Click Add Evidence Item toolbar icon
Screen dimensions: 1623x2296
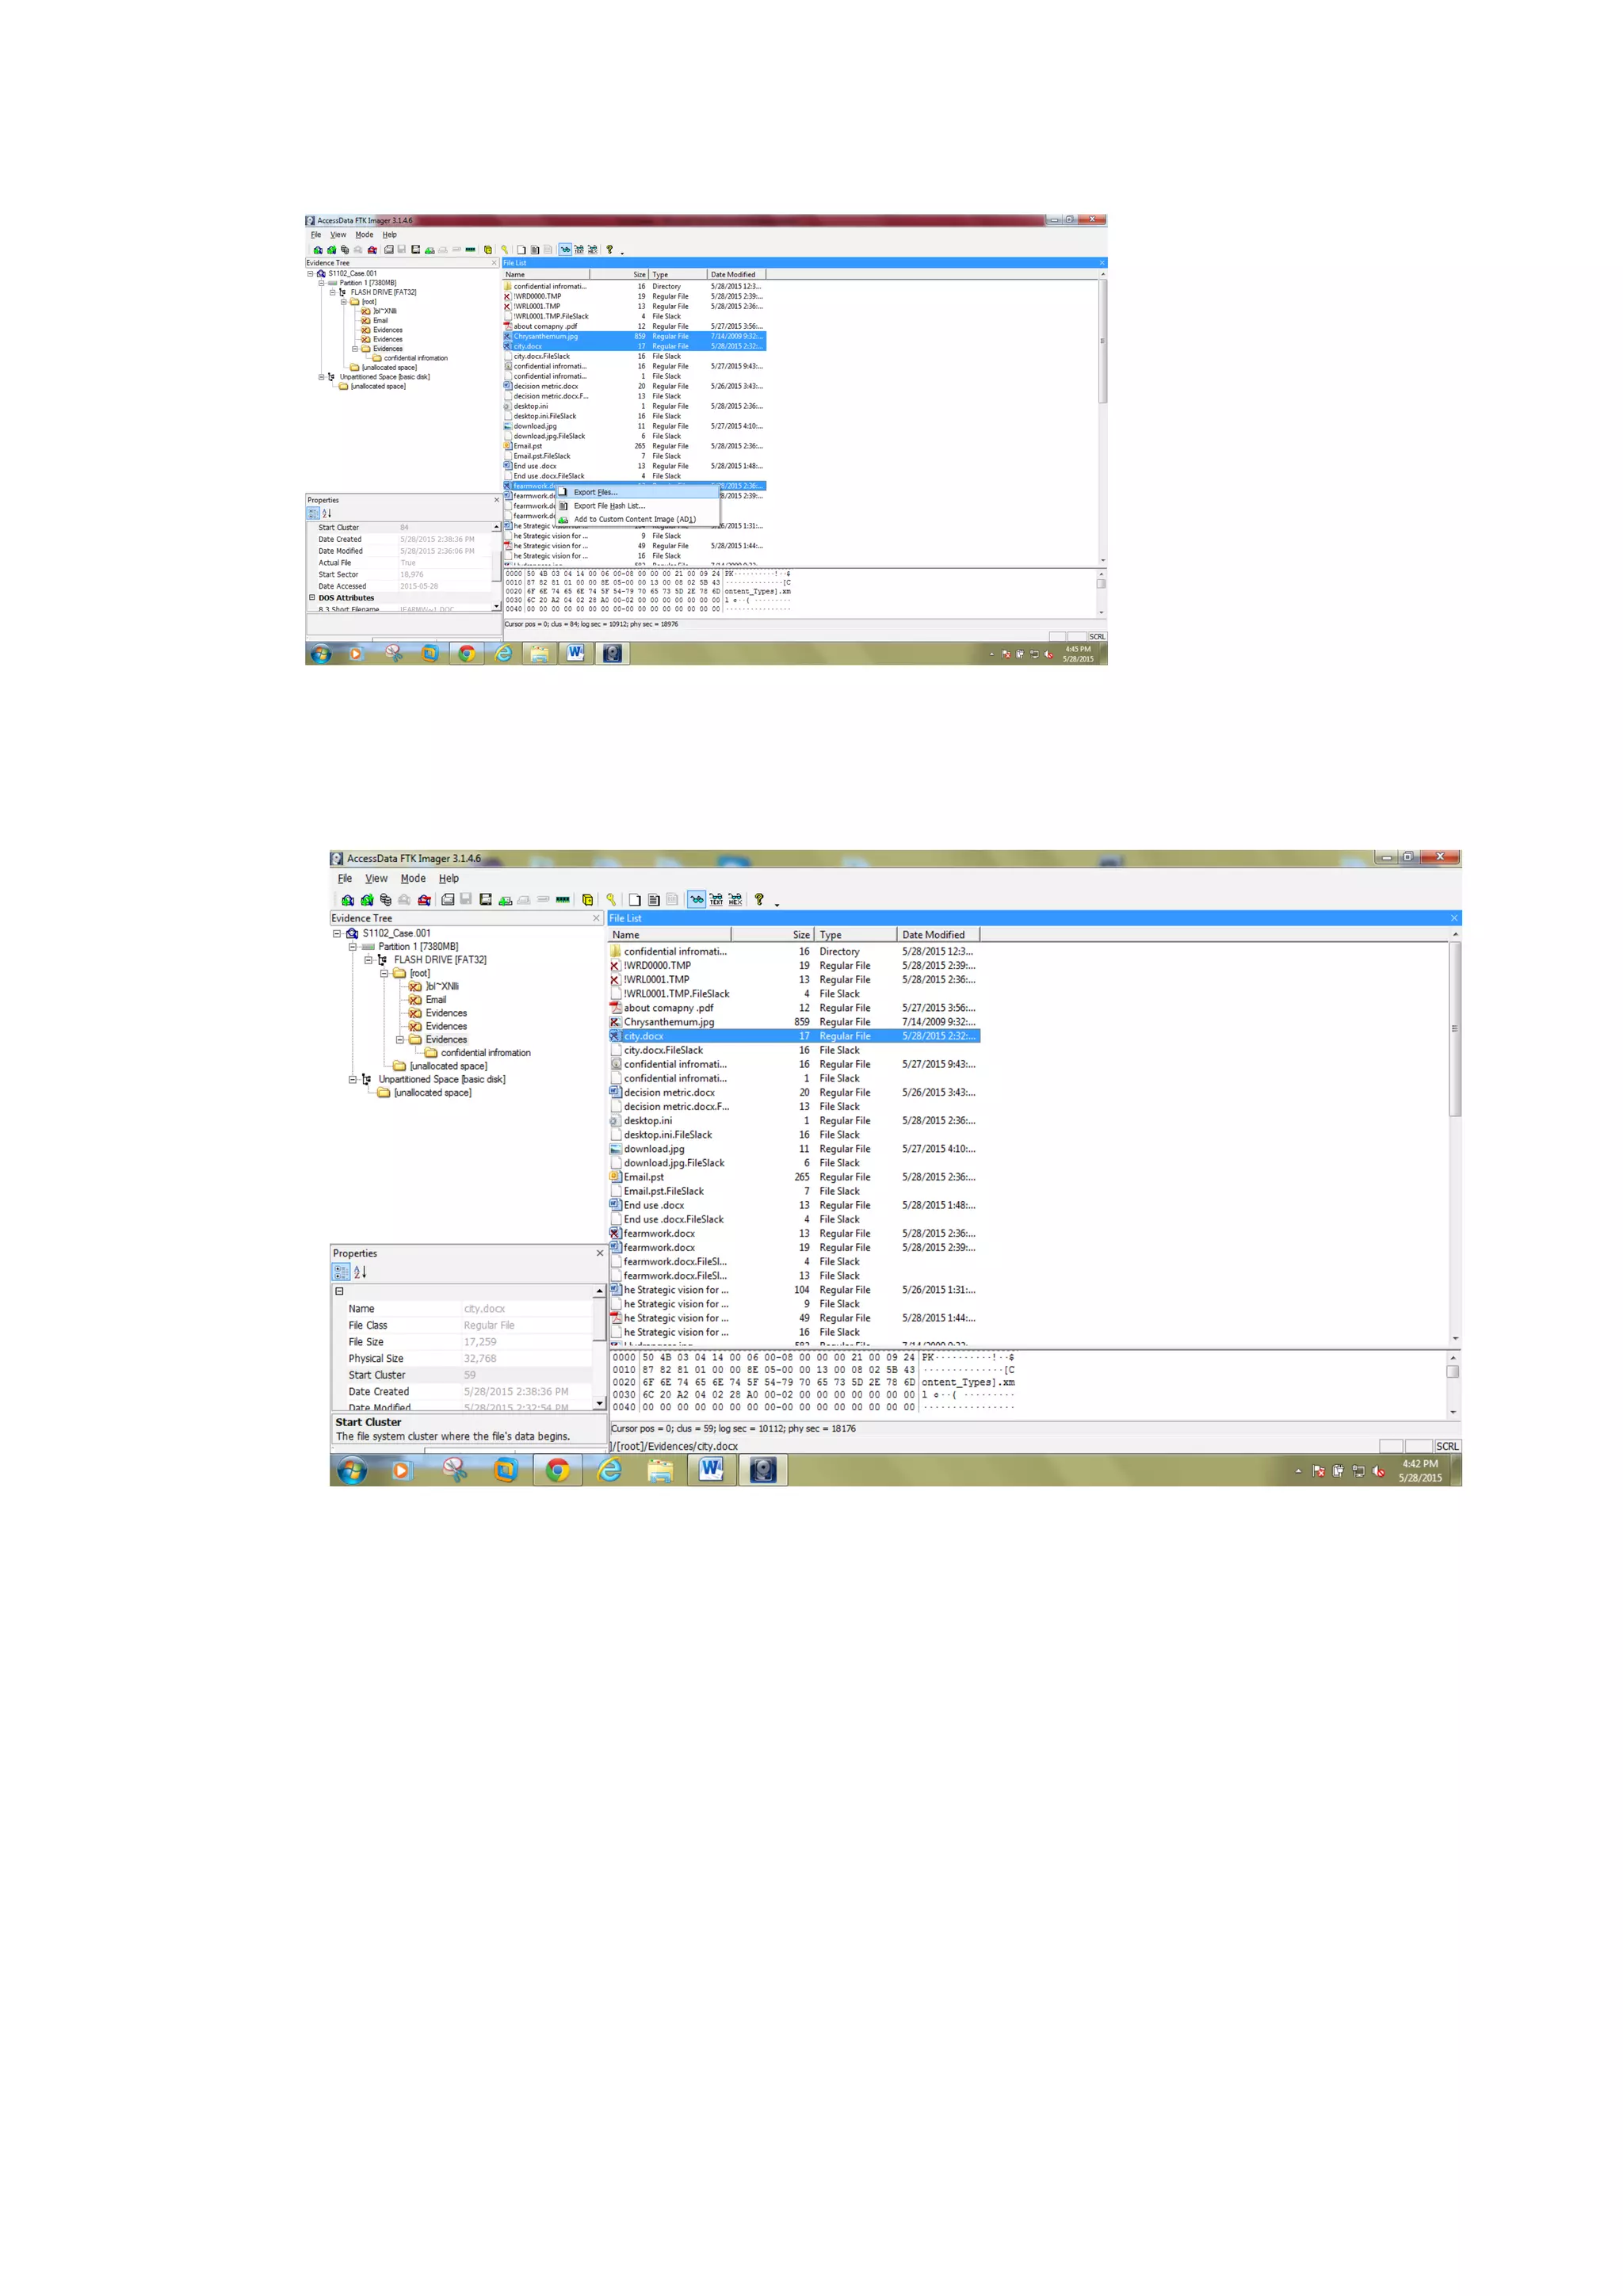point(347,900)
